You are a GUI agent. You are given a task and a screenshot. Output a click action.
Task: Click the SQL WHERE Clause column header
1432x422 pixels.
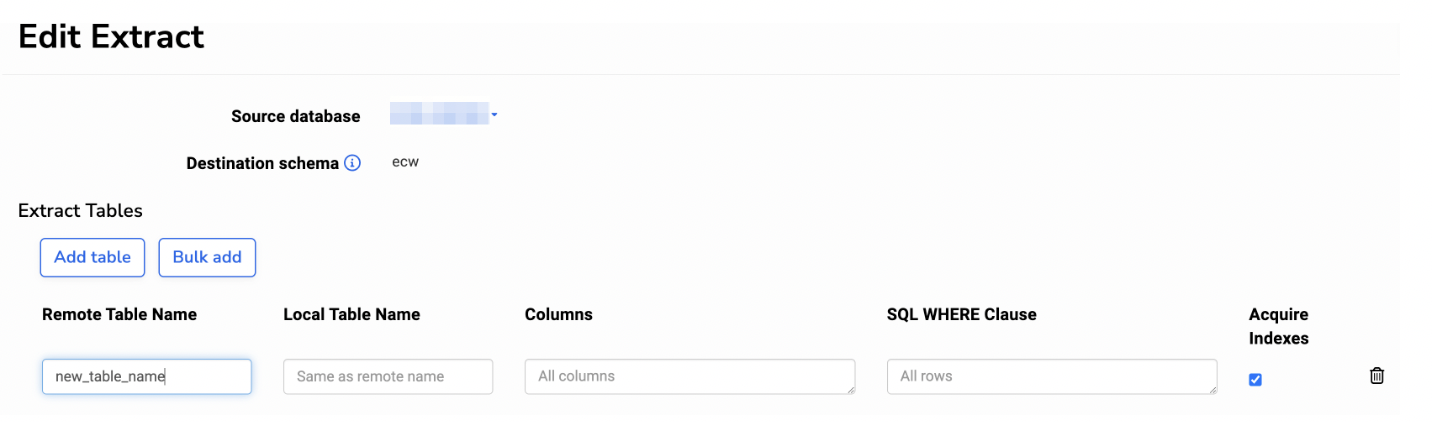point(961,314)
